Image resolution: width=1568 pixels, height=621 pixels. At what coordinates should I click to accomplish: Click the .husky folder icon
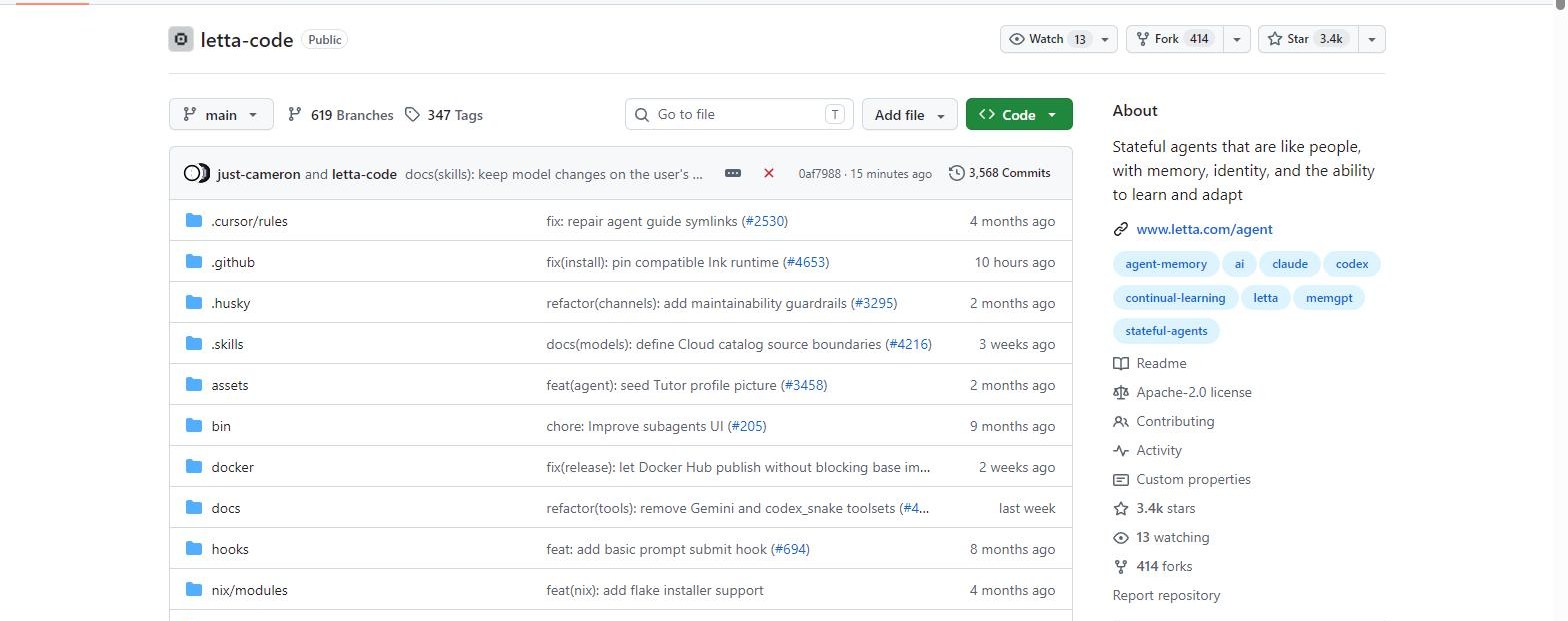point(194,303)
